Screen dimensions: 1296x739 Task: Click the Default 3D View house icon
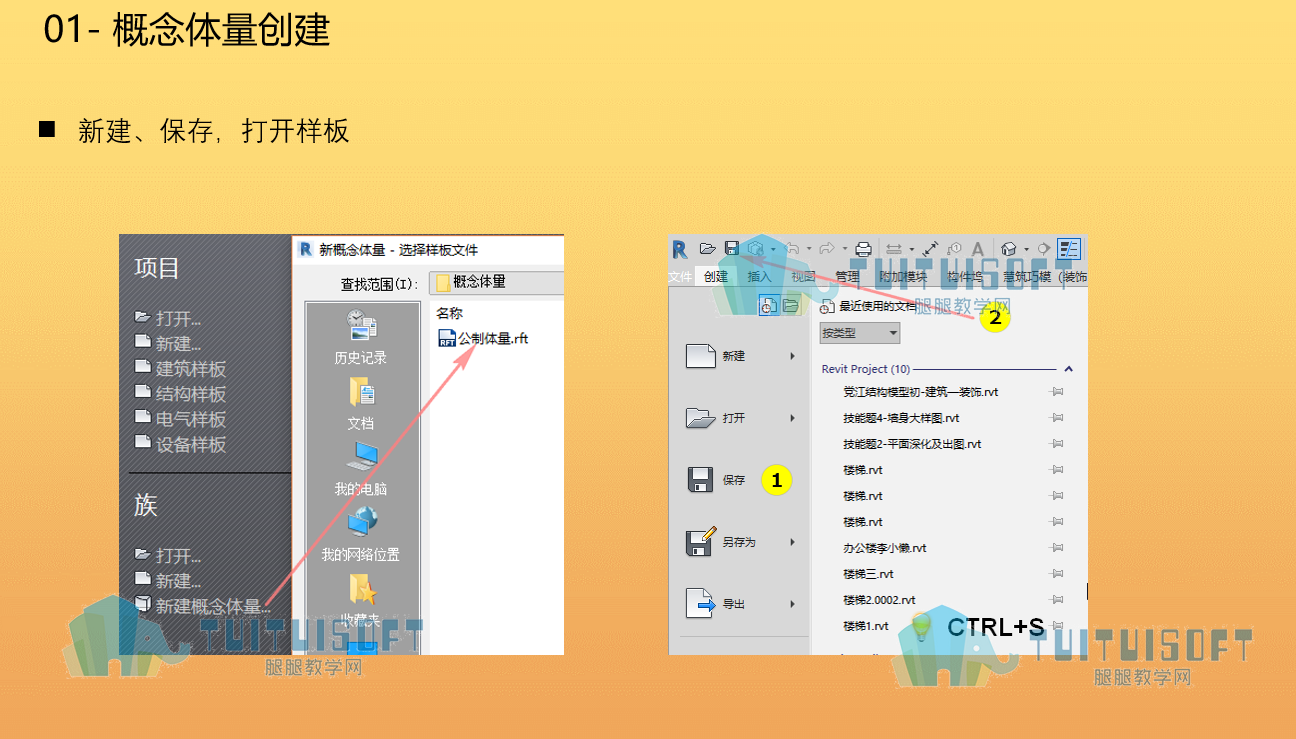click(1008, 249)
